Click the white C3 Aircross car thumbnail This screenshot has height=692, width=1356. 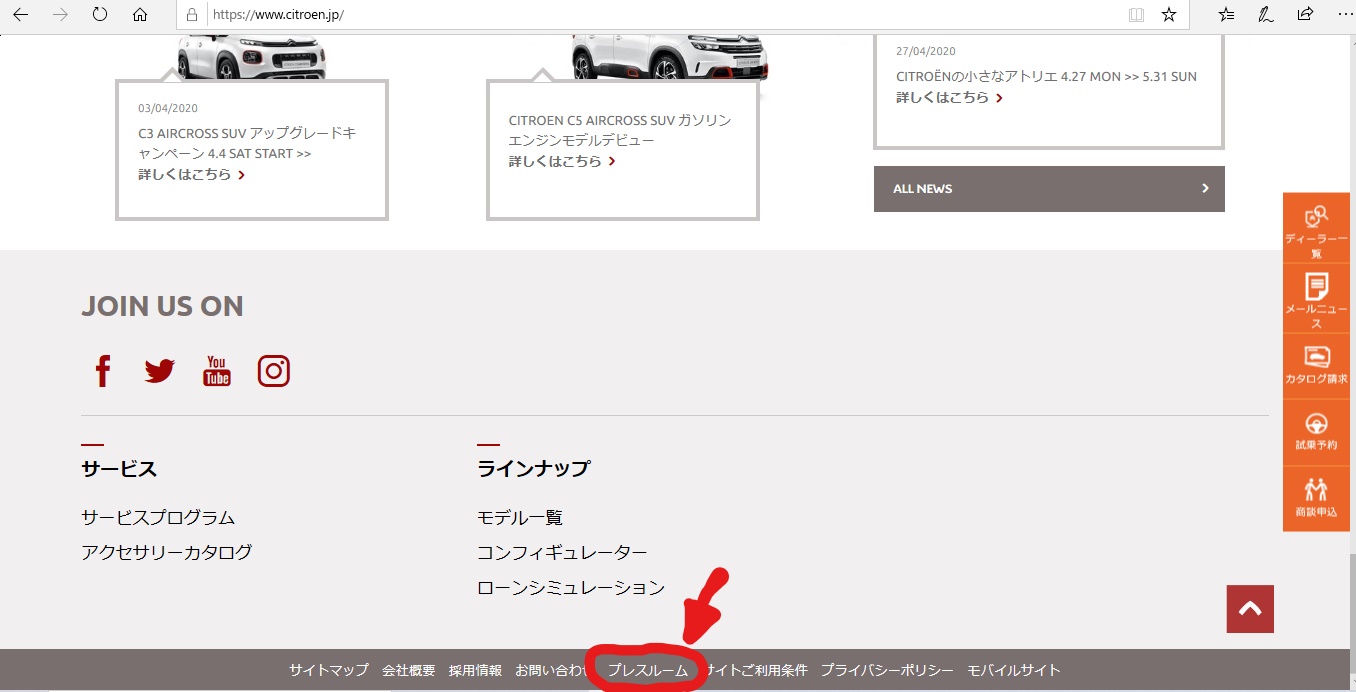(252, 58)
